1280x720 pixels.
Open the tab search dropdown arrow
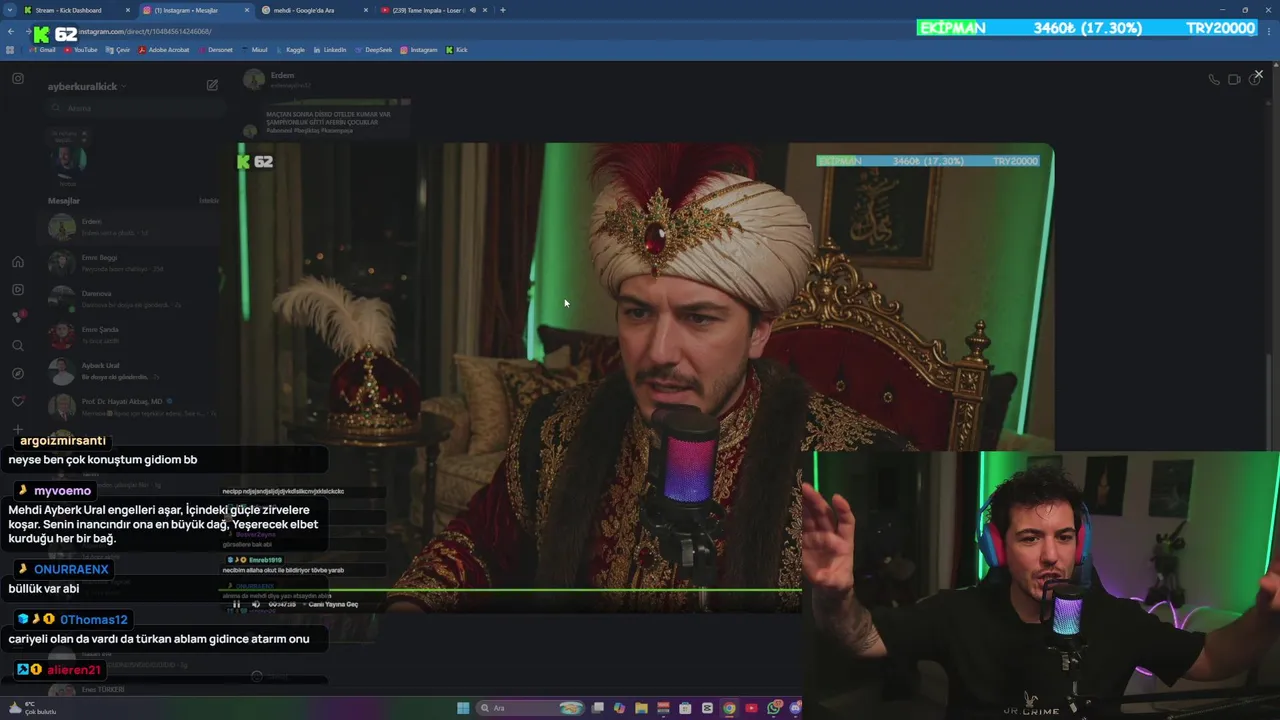[x=9, y=10]
